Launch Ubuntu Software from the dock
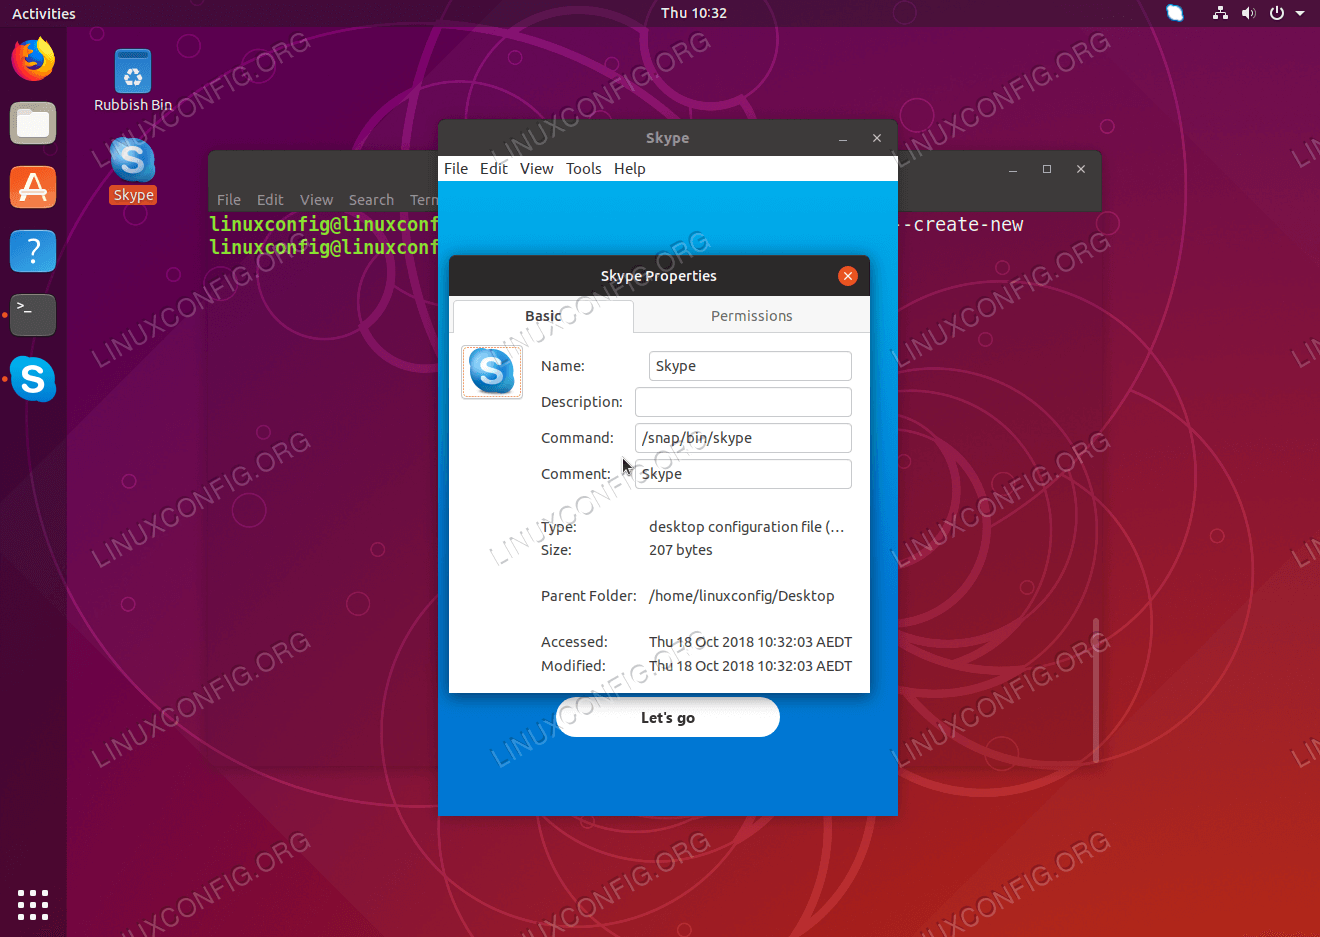The image size is (1320, 937). pyautogui.click(x=33, y=187)
